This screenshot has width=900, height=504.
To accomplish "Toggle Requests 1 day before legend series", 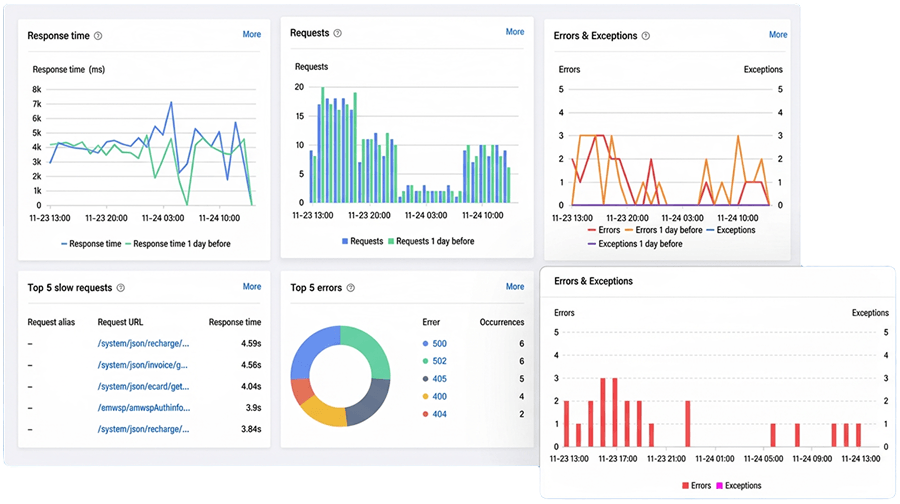I will (431, 241).
